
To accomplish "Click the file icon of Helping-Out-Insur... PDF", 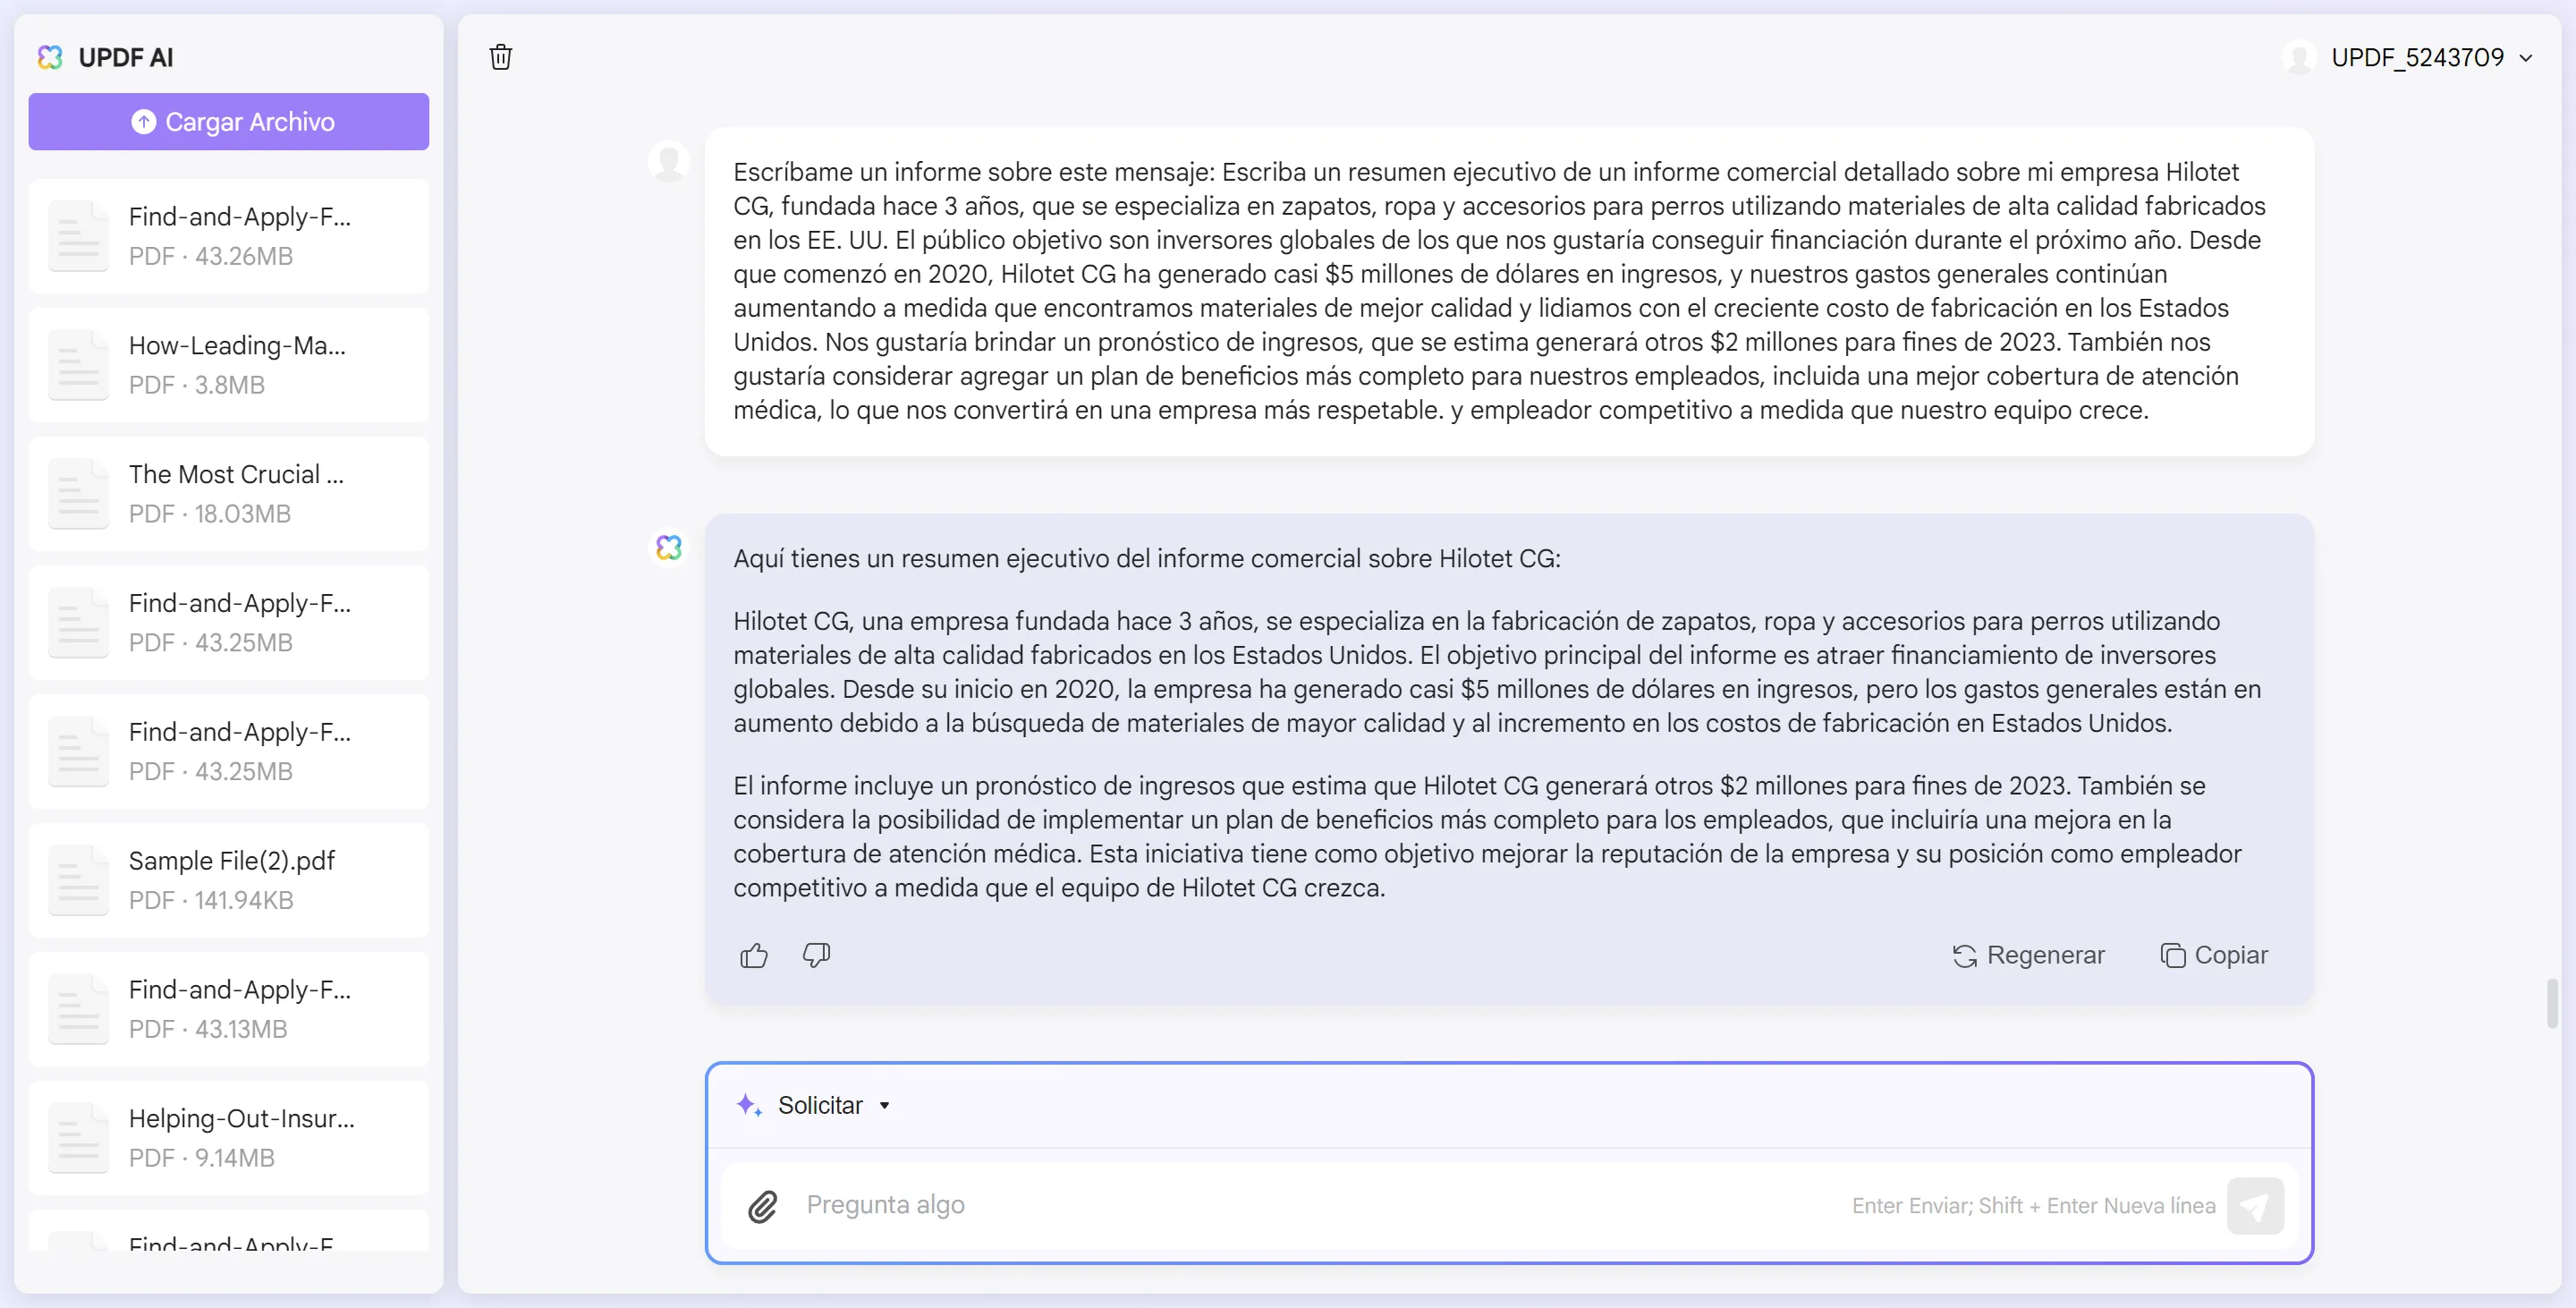I will point(78,1138).
